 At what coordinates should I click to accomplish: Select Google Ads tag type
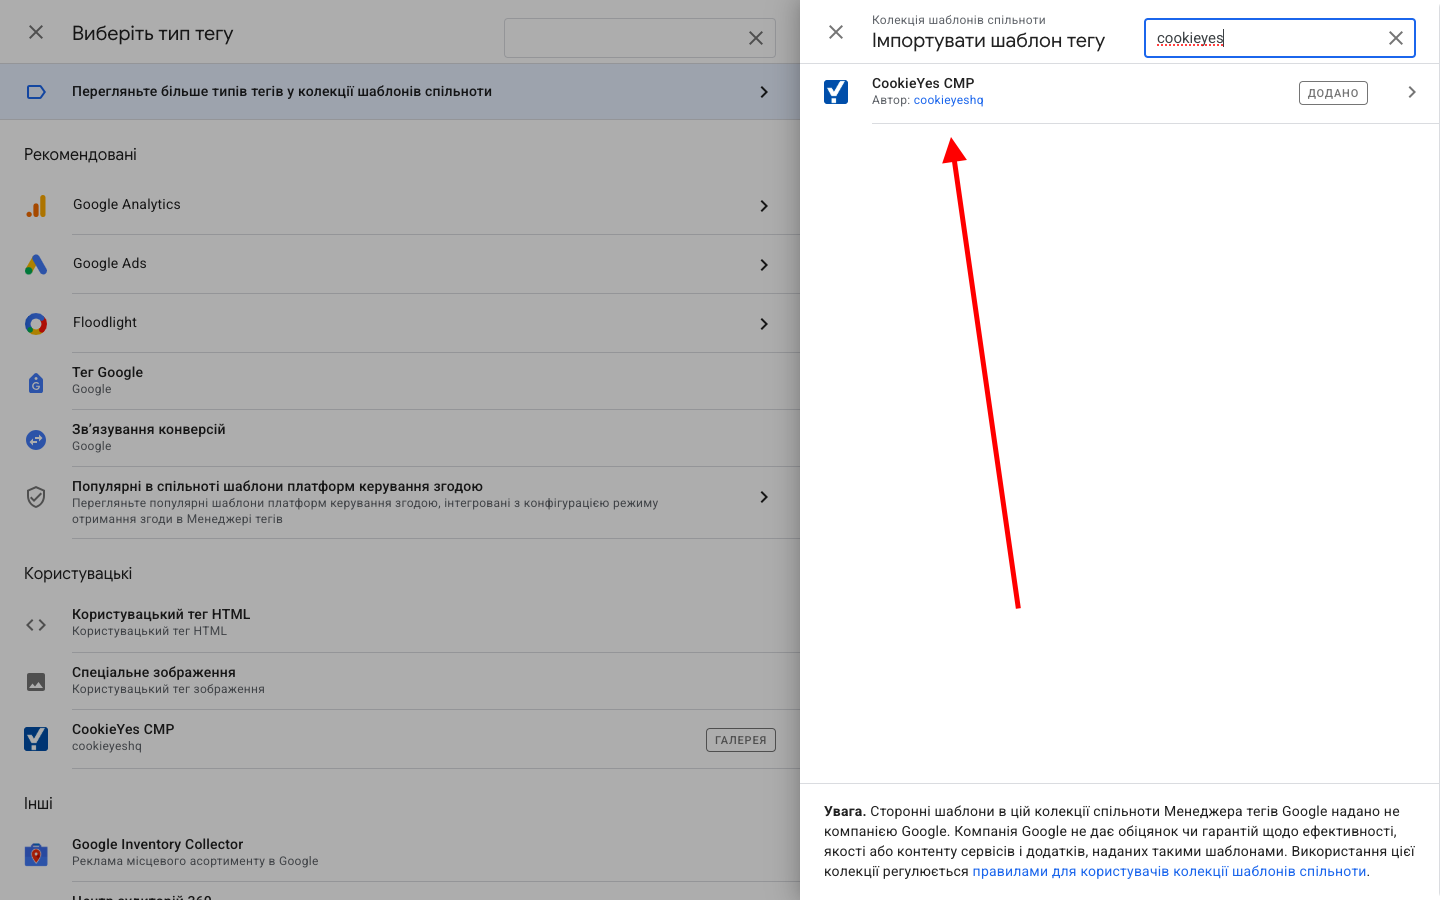point(400,264)
